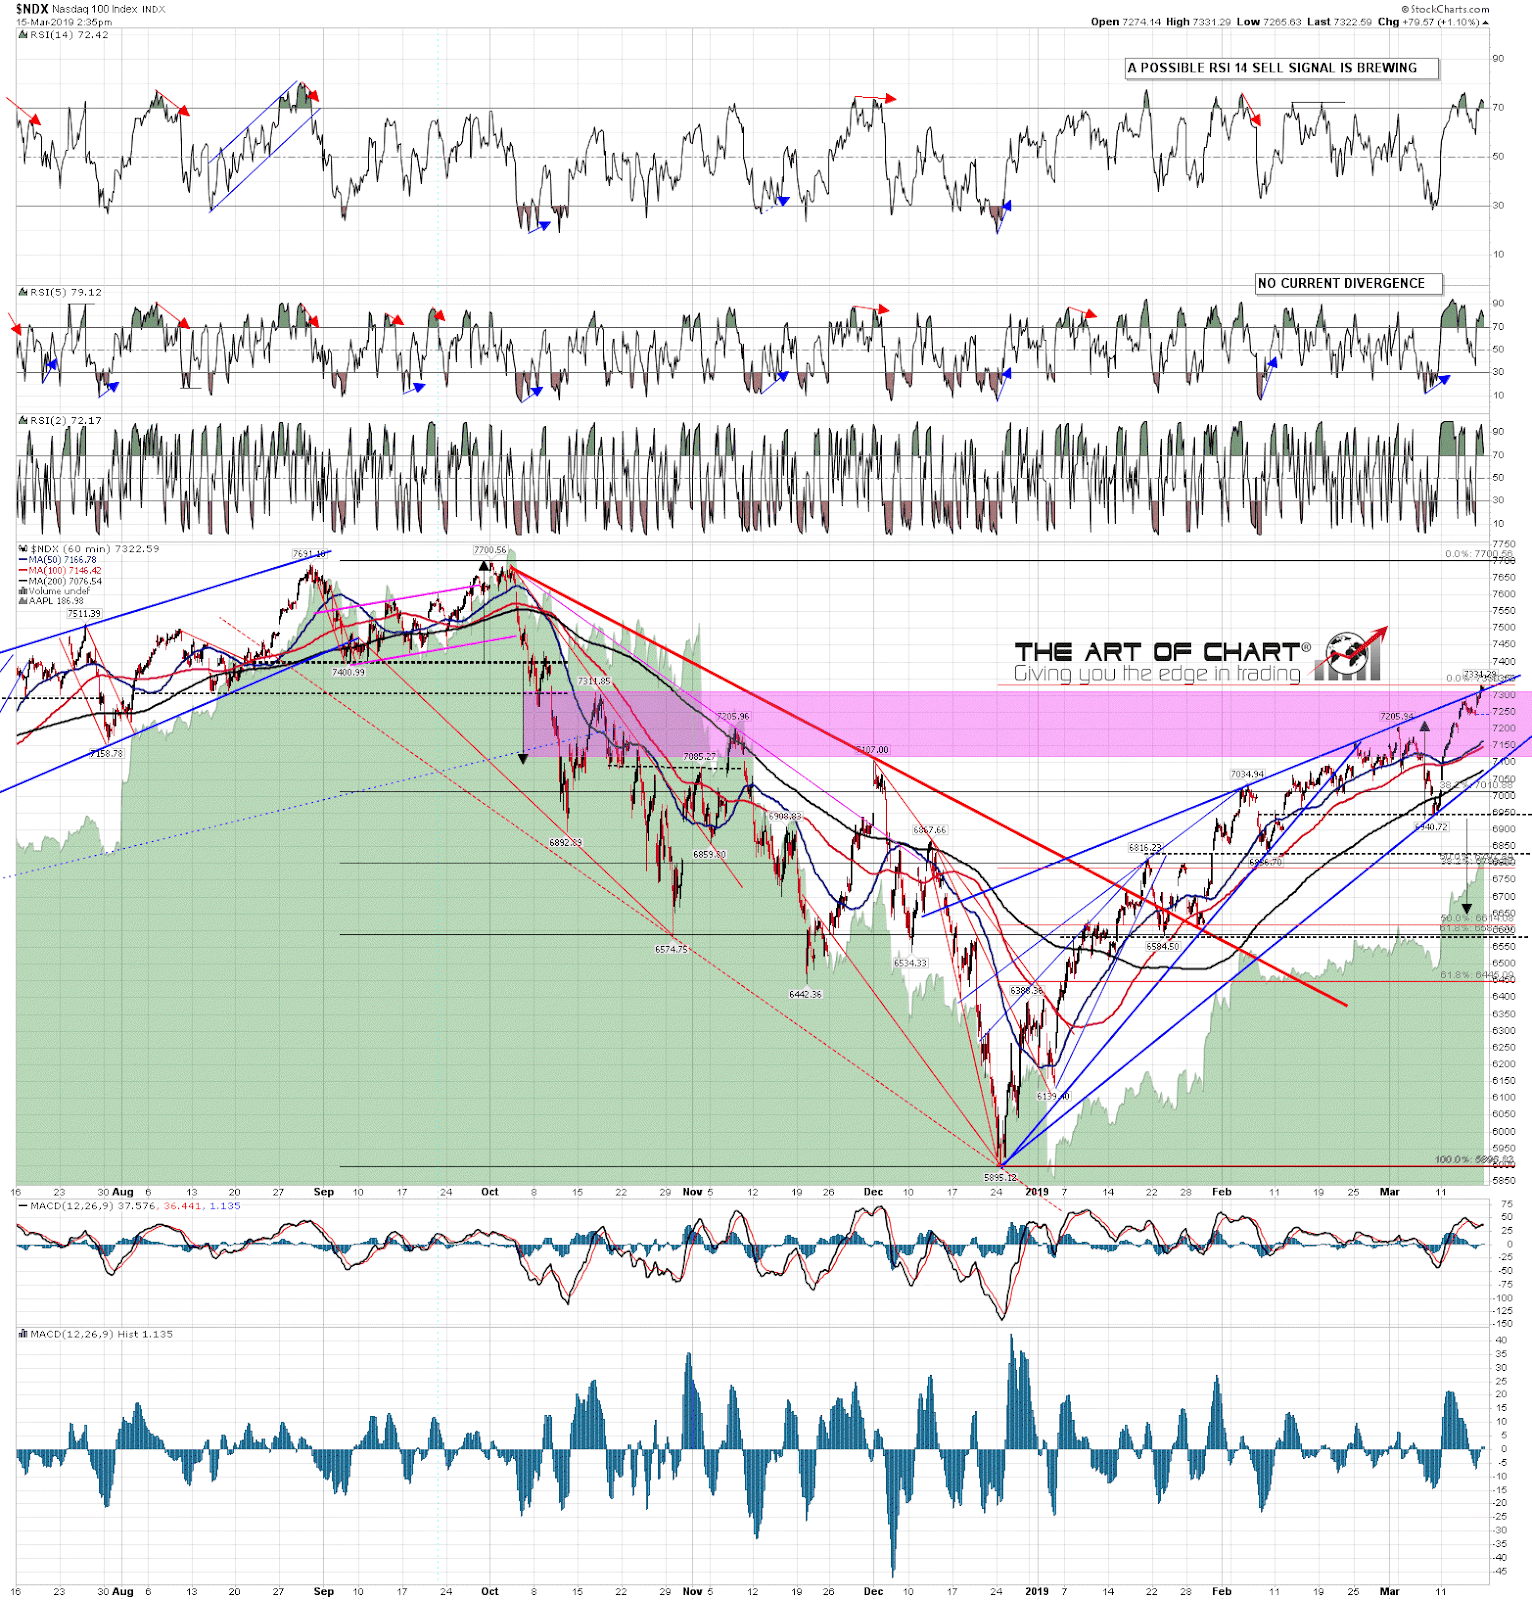This screenshot has height=1600, width=1532.
Task: Click the 6892.89 price label
Action: coord(565,843)
